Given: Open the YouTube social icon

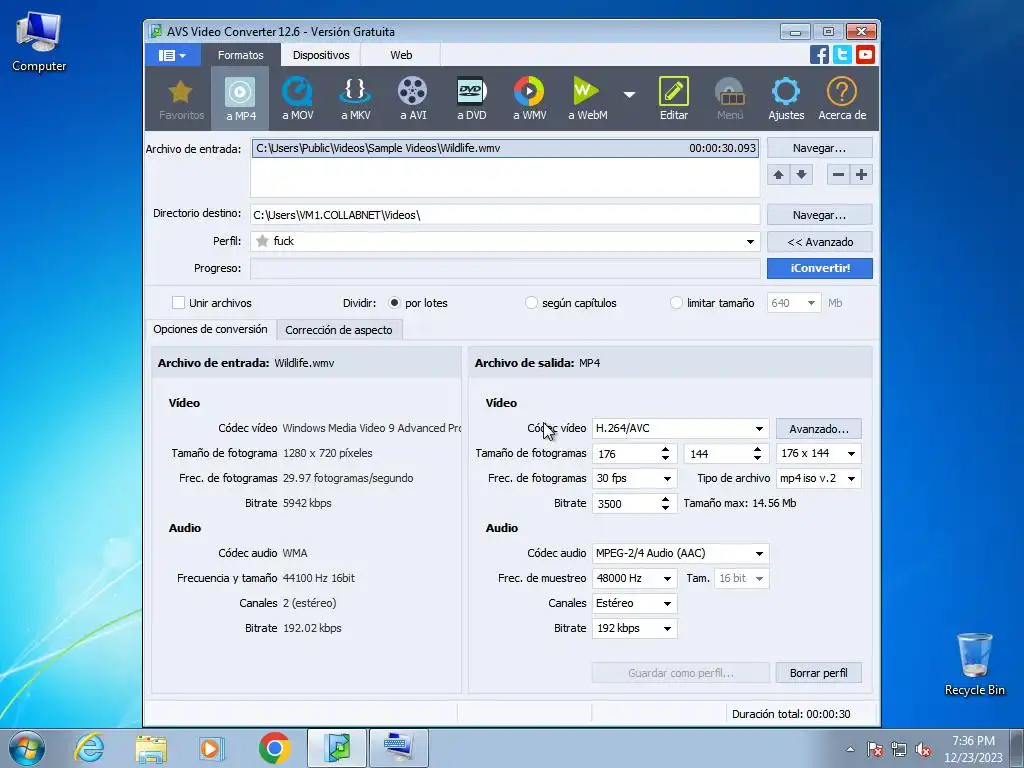Looking at the screenshot, I should pyautogui.click(x=865, y=55).
